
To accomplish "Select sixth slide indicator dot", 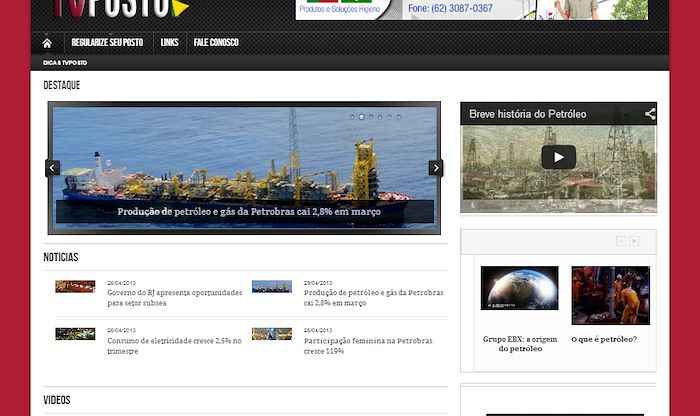I will pyautogui.click(x=399, y=117).
